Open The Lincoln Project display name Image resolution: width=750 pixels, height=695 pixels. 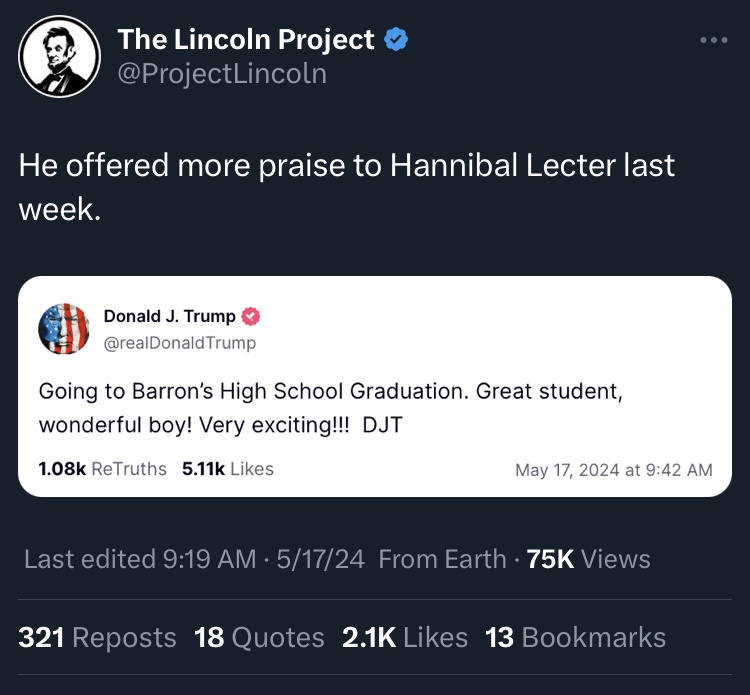coord(245,40)
